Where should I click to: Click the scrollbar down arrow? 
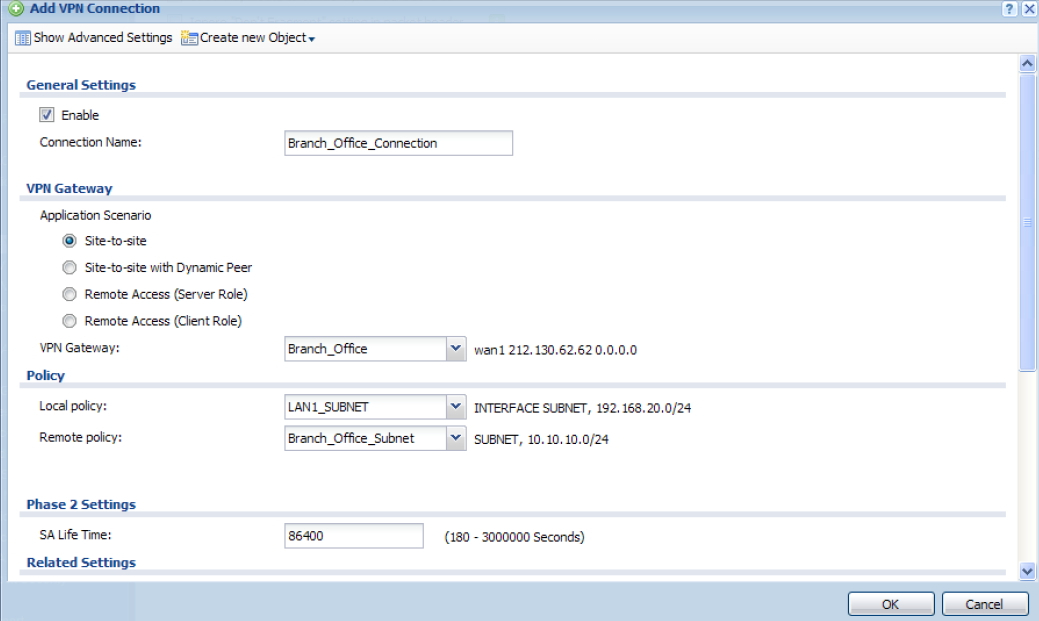pos(1027,571)
